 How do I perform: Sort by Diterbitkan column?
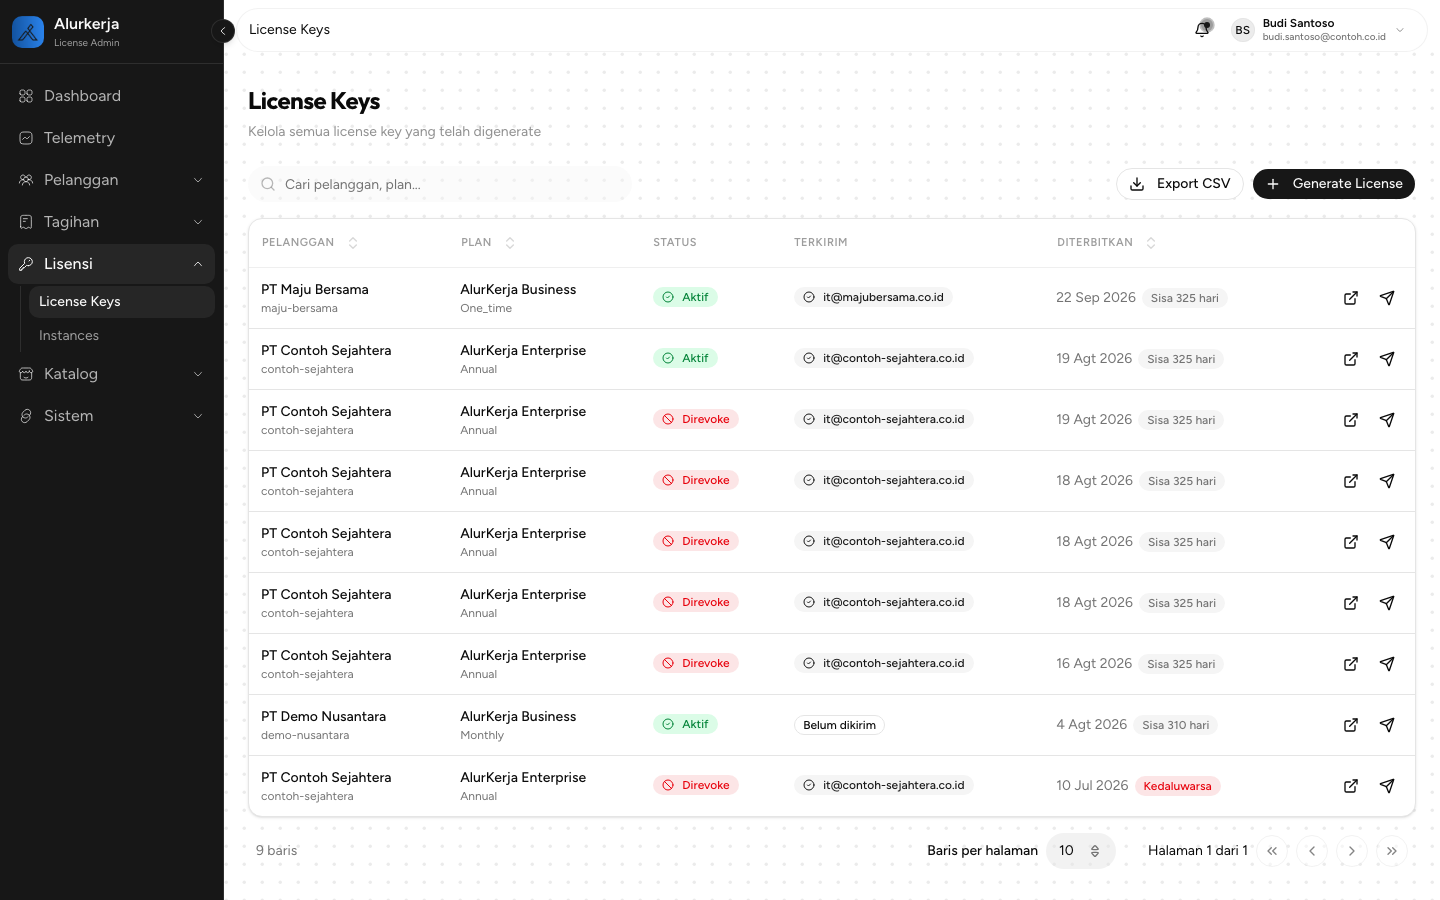(x=1106, y=243)
